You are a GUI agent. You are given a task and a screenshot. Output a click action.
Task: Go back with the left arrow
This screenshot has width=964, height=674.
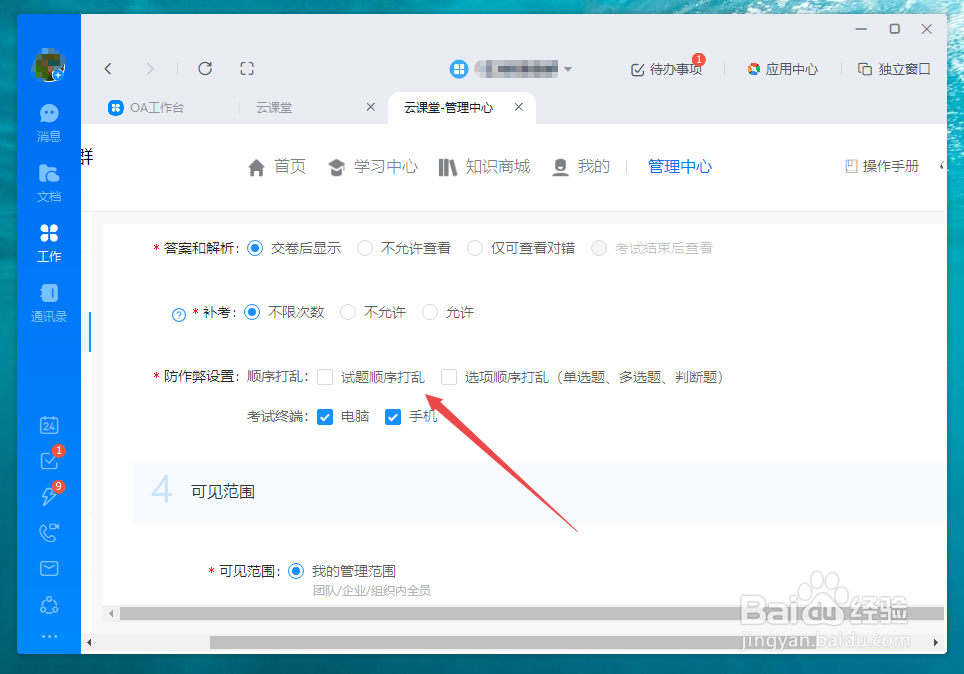click(x=108, y=69)
